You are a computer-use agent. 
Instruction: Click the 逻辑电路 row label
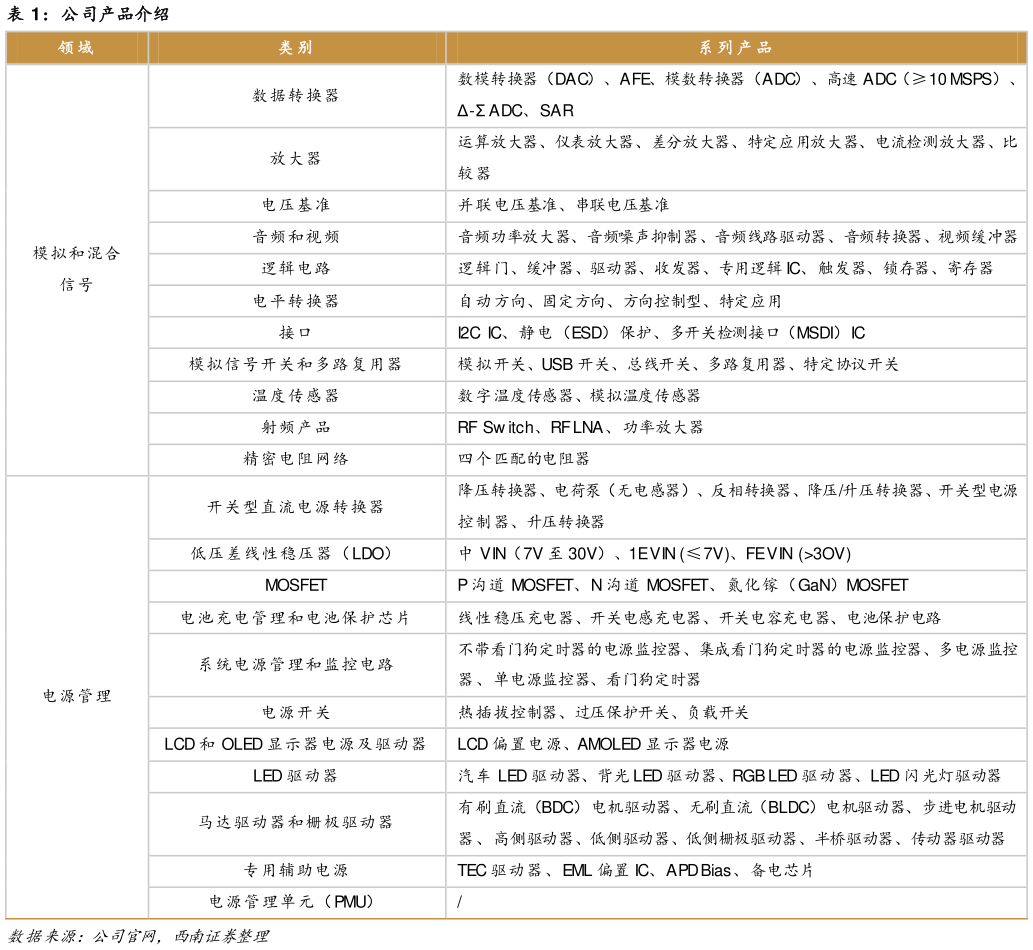[x=297, y=268]
